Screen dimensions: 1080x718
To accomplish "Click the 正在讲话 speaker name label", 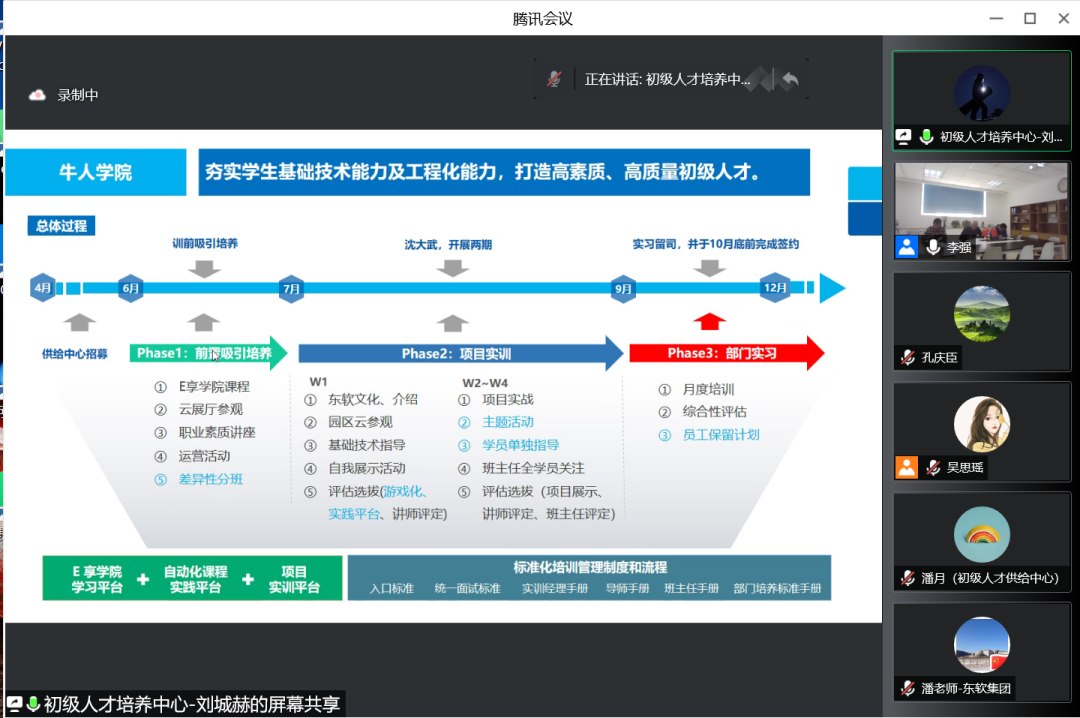I will (667, 79).
